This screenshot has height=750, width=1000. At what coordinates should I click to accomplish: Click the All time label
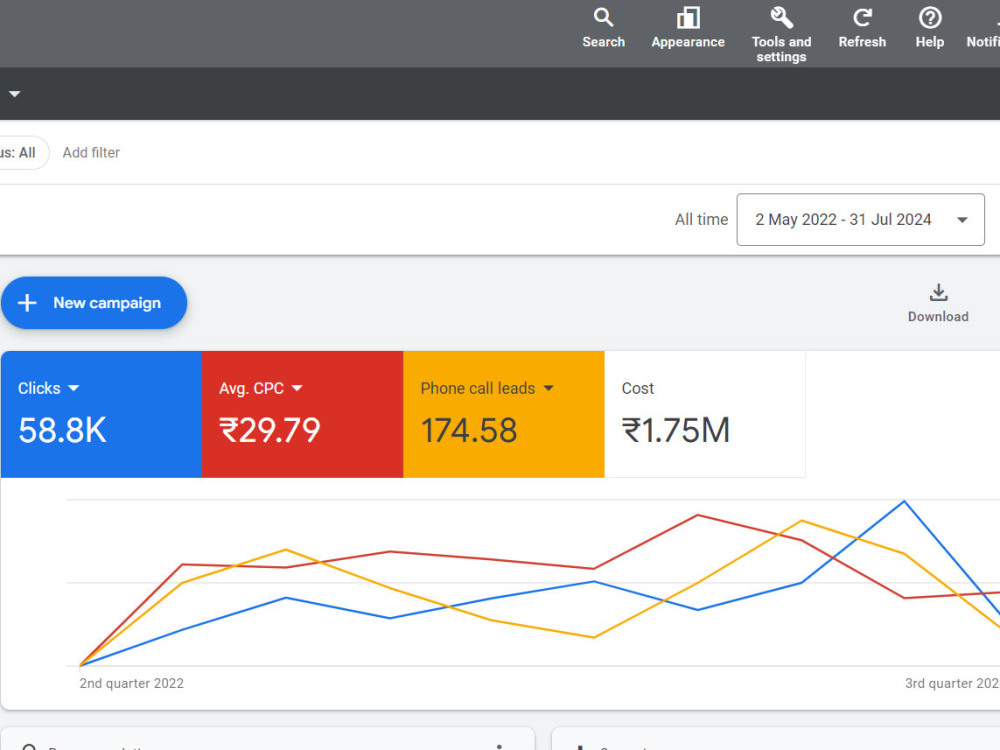[702, 219]
